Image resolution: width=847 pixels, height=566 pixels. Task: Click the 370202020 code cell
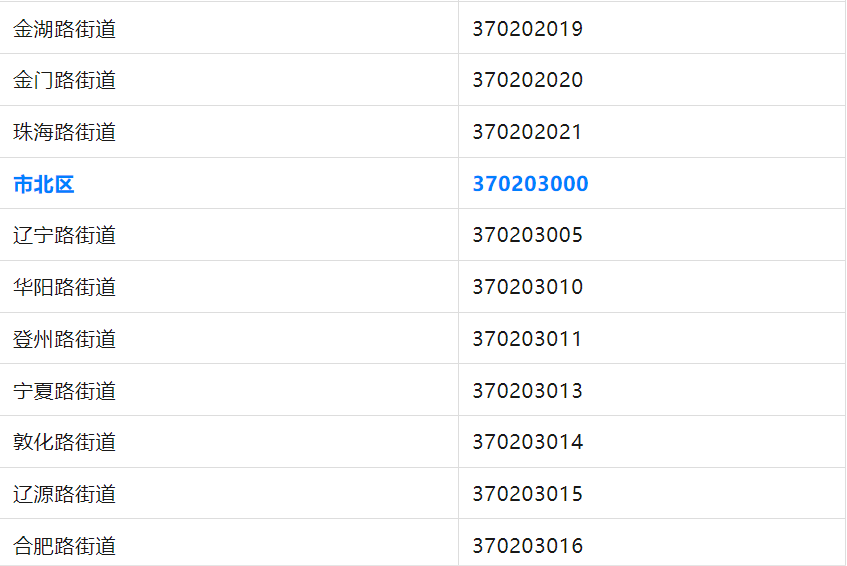coord(527,80)
